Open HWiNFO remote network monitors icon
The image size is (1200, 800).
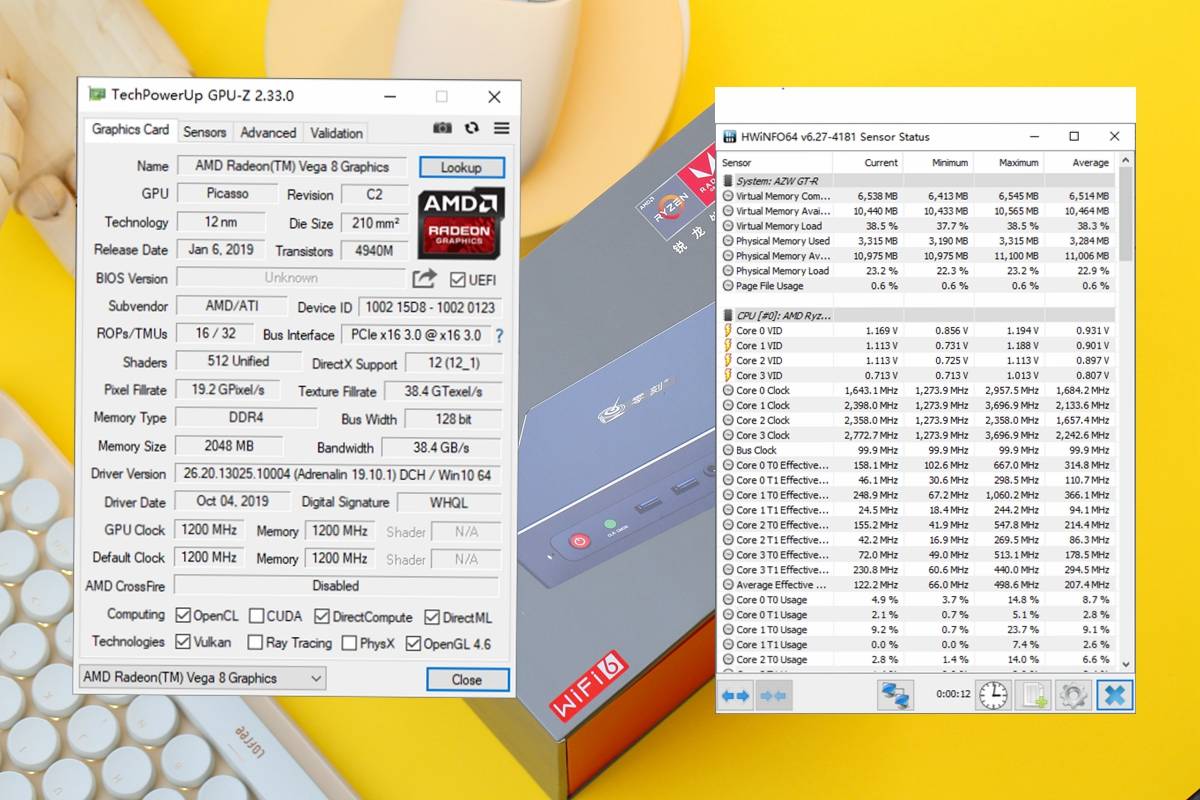[x=895, y=695]
